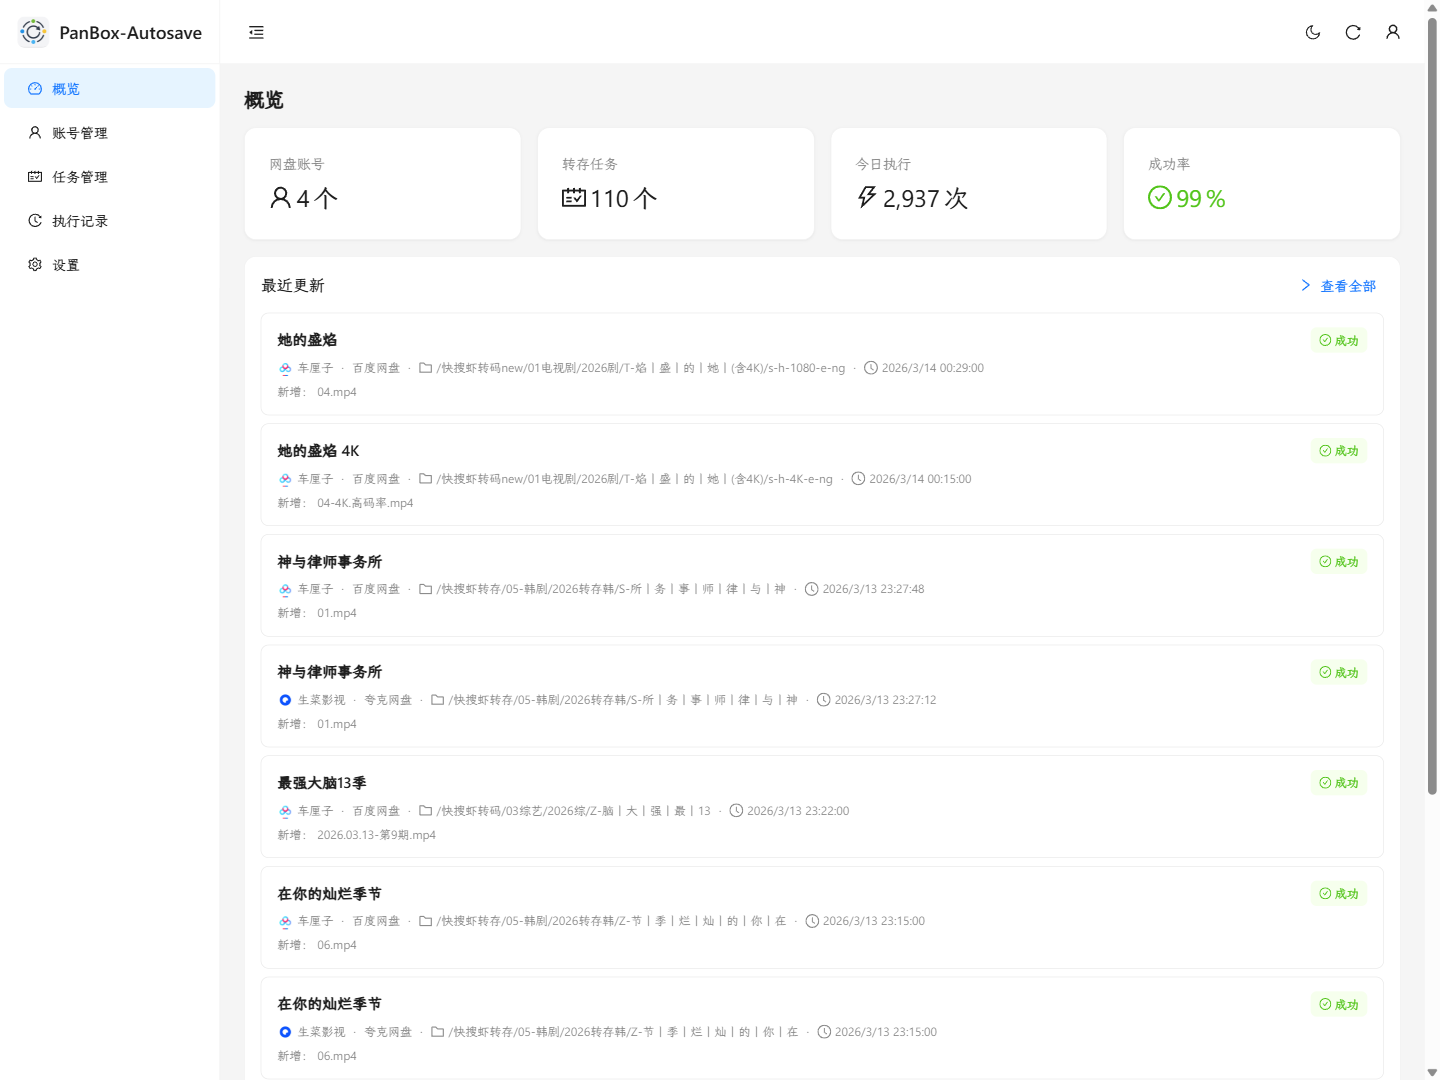
Task: Click the PanBox-Autosave logo icon
Action: (33, 31)
